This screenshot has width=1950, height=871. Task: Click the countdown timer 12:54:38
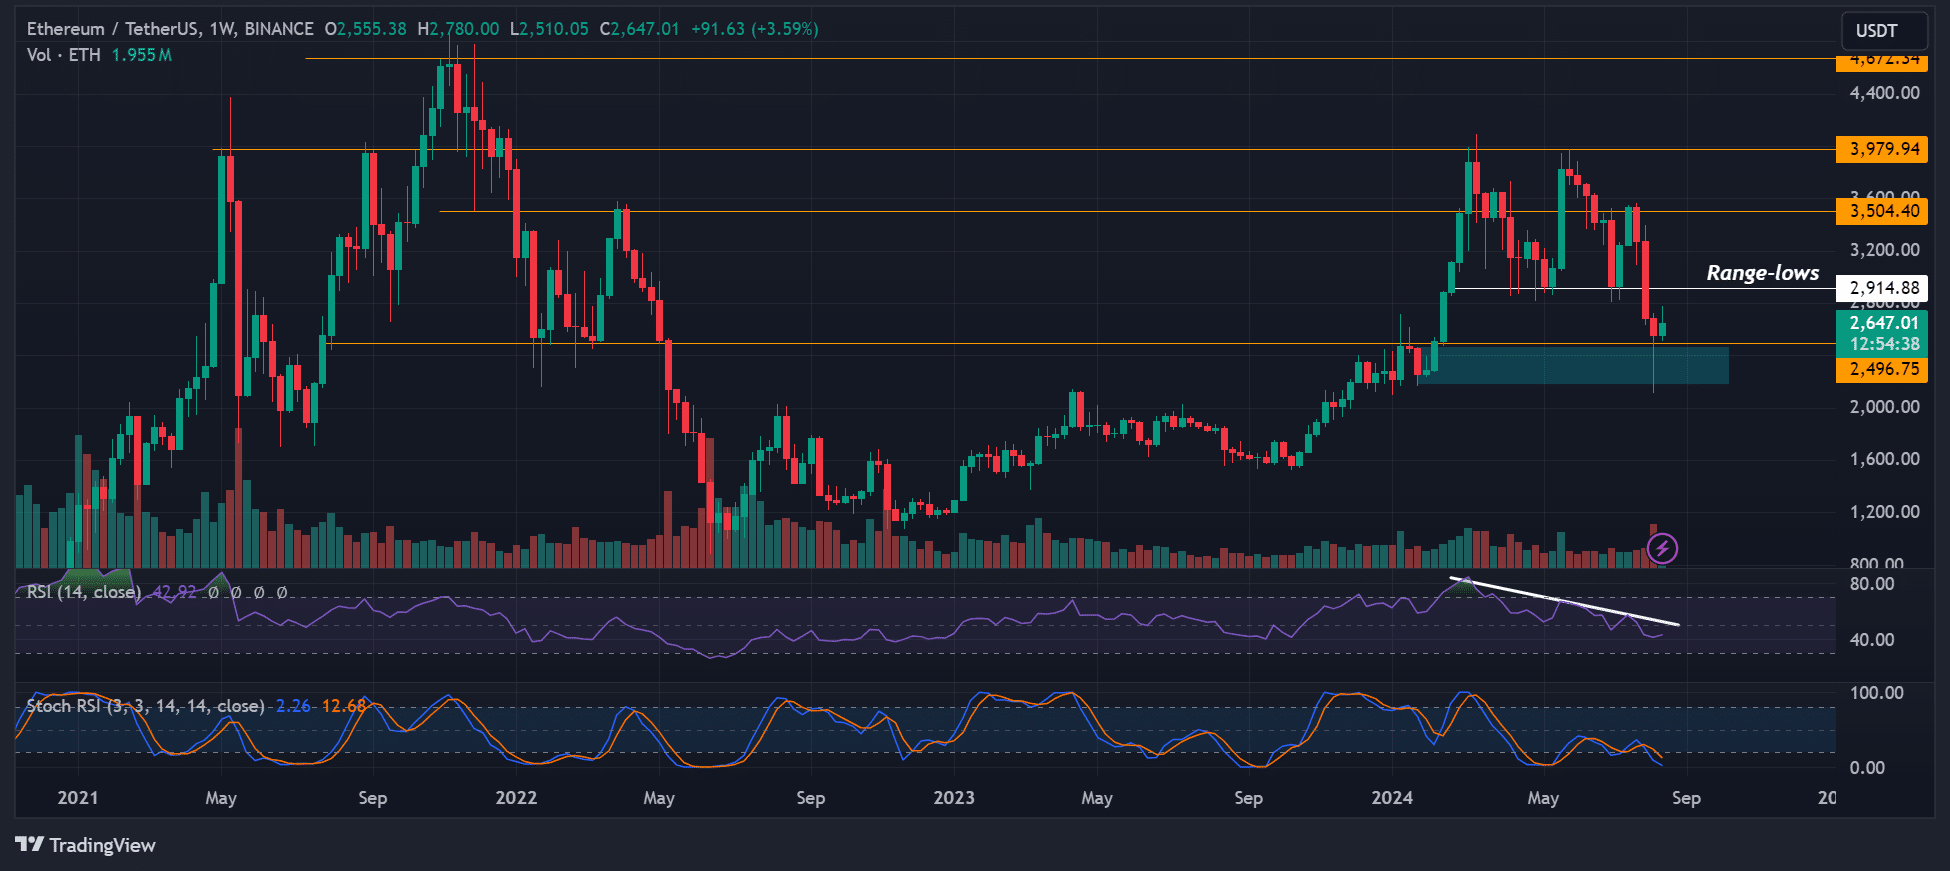[1884, 344]
